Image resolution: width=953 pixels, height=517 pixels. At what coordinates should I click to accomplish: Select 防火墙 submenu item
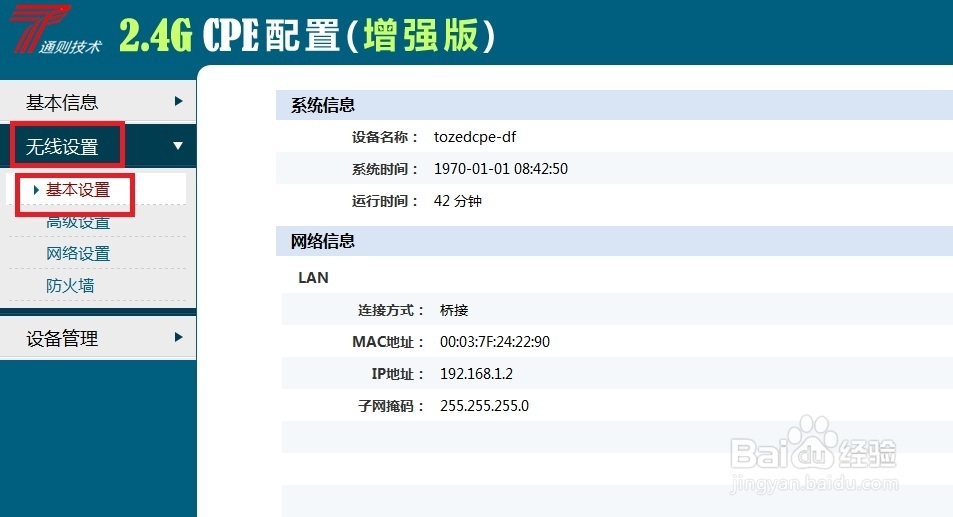pos(70,286)
